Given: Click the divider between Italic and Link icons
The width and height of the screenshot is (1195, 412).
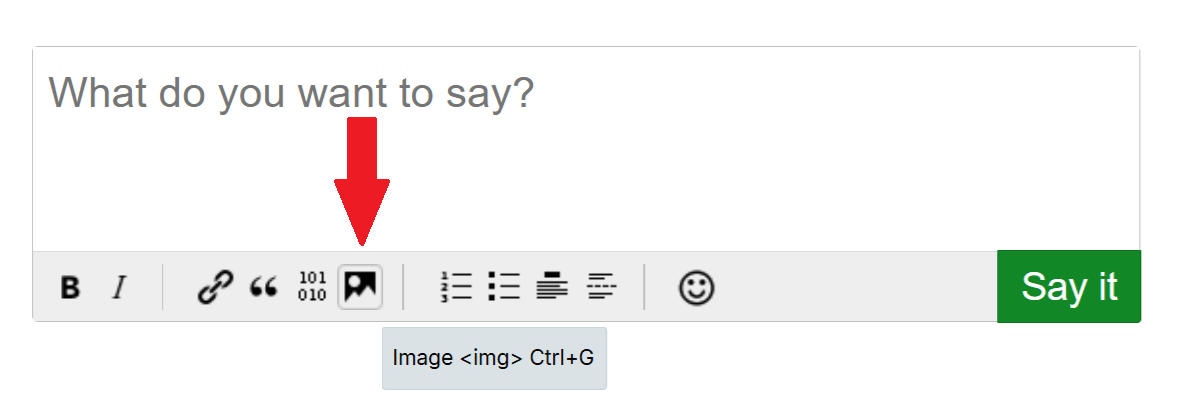Looking at the screenshot, I should coord(163,287).
